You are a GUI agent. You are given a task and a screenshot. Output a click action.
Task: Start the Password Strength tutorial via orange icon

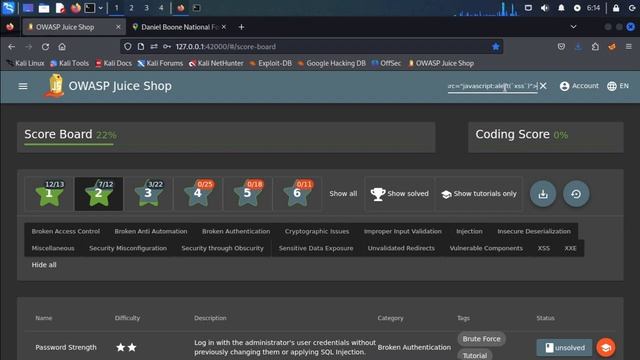click(606, 348)
